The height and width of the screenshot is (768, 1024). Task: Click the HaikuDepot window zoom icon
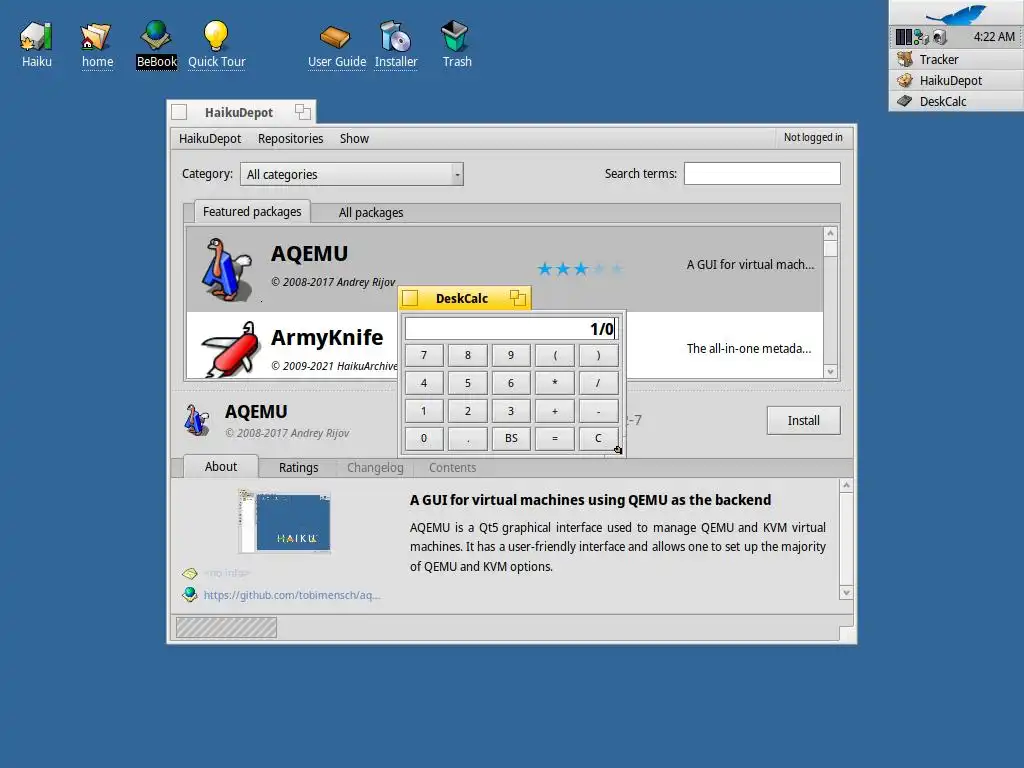point(302,112)
